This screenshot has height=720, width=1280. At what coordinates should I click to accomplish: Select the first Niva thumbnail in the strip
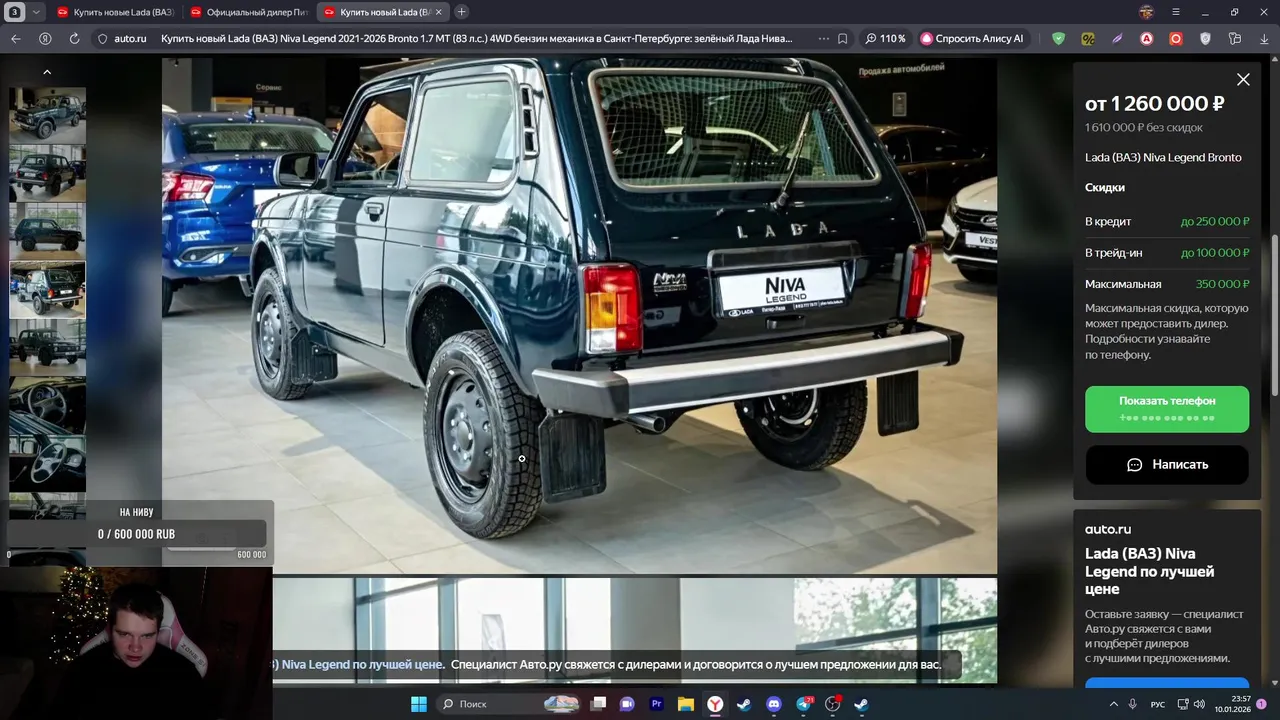[x=47, y=115]
